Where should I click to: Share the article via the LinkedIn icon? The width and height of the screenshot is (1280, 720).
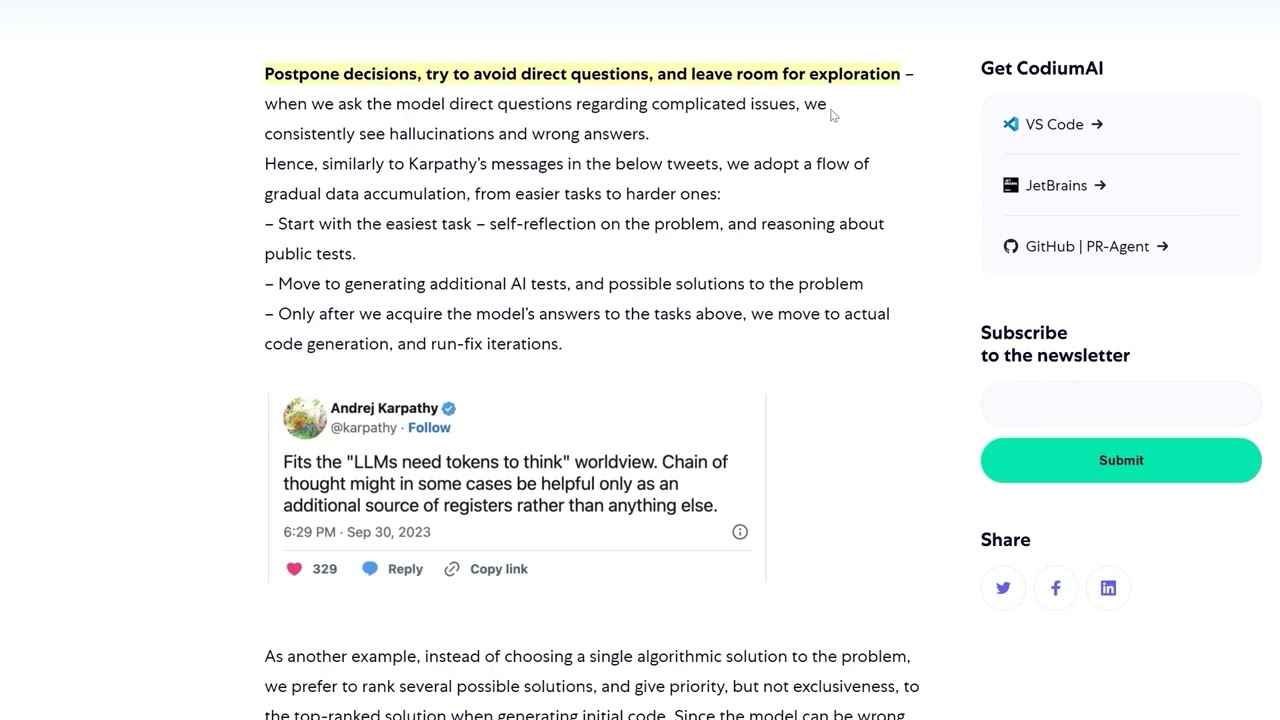click(1108, 588)
